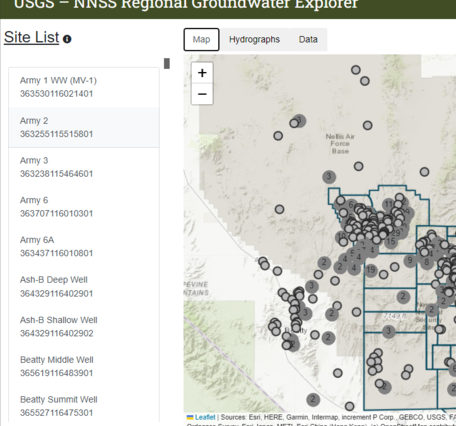456x426 pixels.
Task: Select Ash-B Shallow Well site
Action: pyautogui.click(x=84, y=327)
